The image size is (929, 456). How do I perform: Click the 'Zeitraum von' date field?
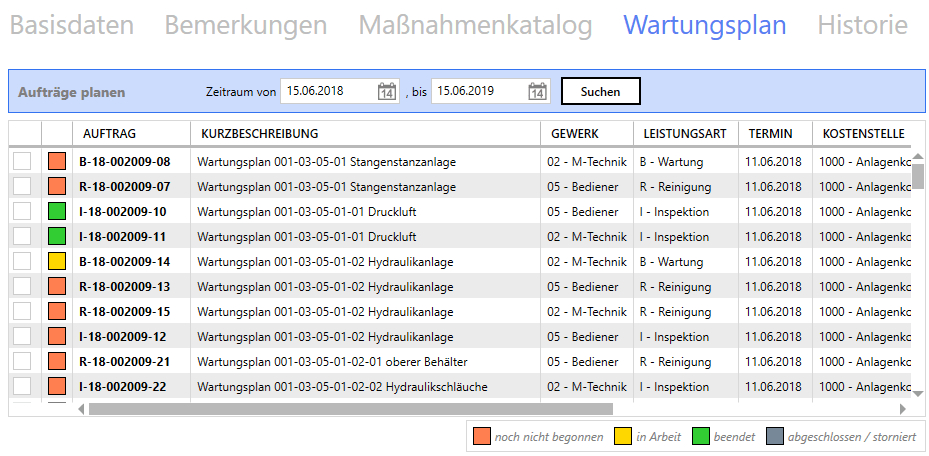tap(328, 91)
